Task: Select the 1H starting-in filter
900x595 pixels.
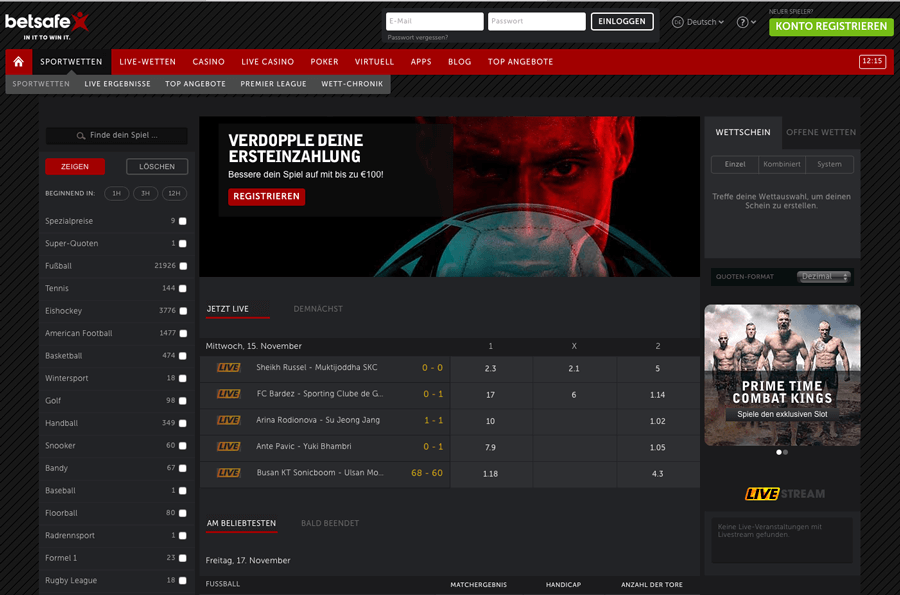Action: (117, 193)
